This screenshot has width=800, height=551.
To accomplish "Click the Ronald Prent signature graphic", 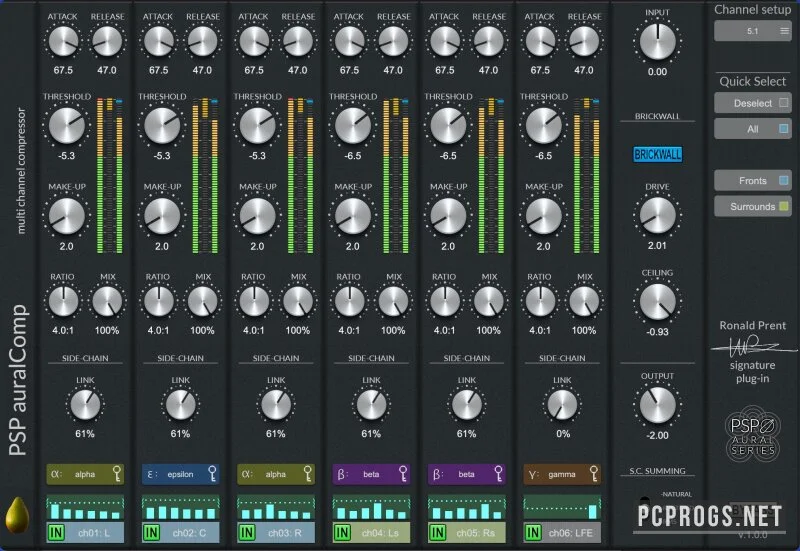I will [754, 346].
